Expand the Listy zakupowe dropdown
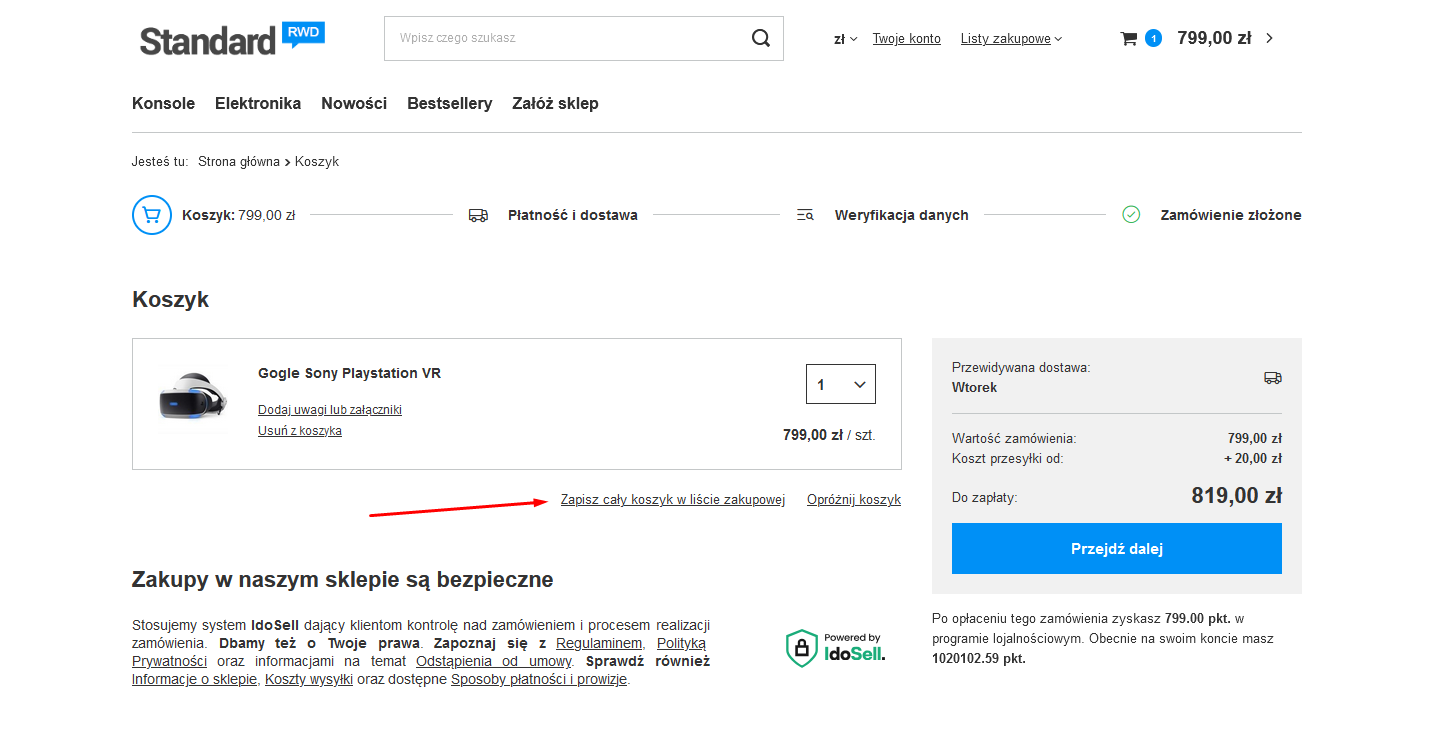 1011,39
